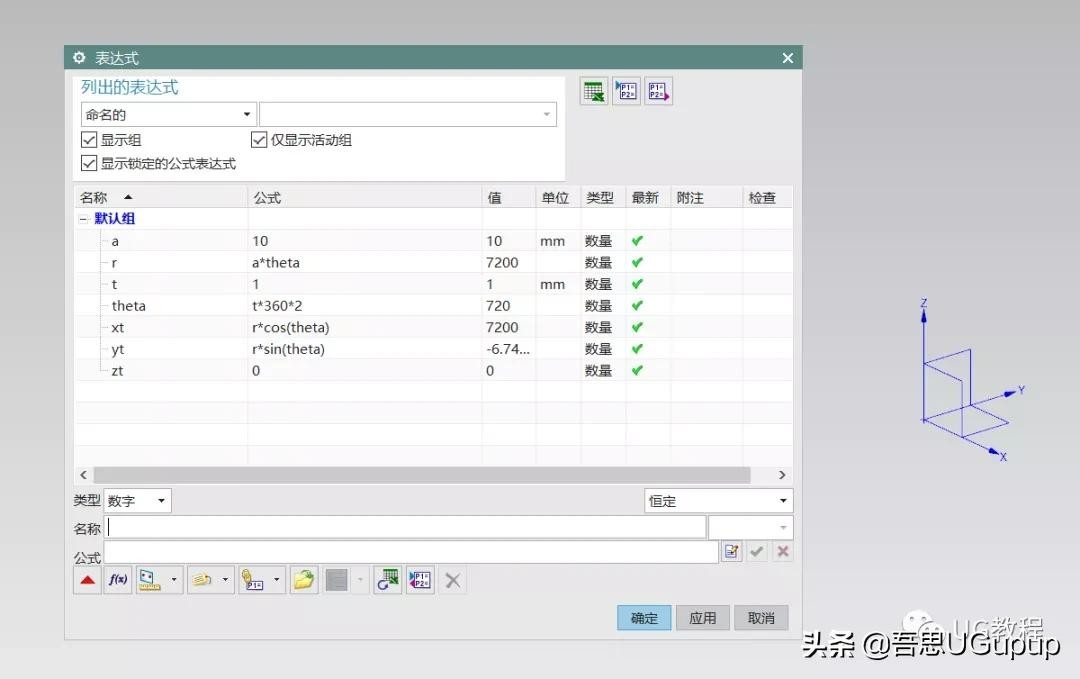
Task: Click the 确定 button
Action: coord(644,618)
